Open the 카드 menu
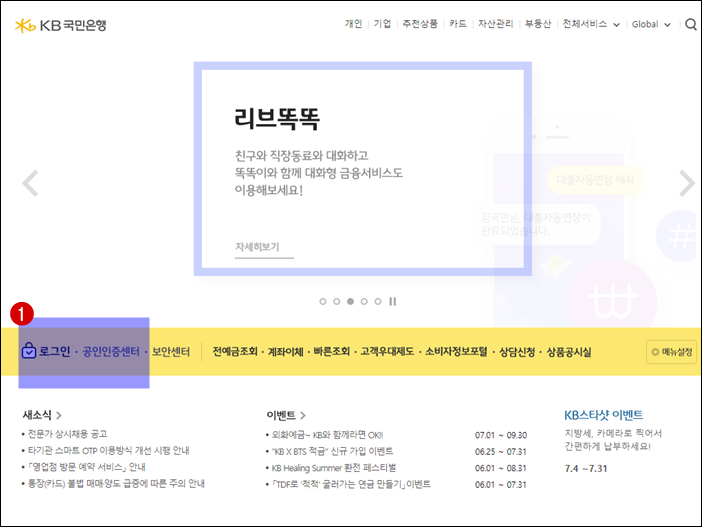The width and height of the screenshot is (702, 527). pos(458,24)
